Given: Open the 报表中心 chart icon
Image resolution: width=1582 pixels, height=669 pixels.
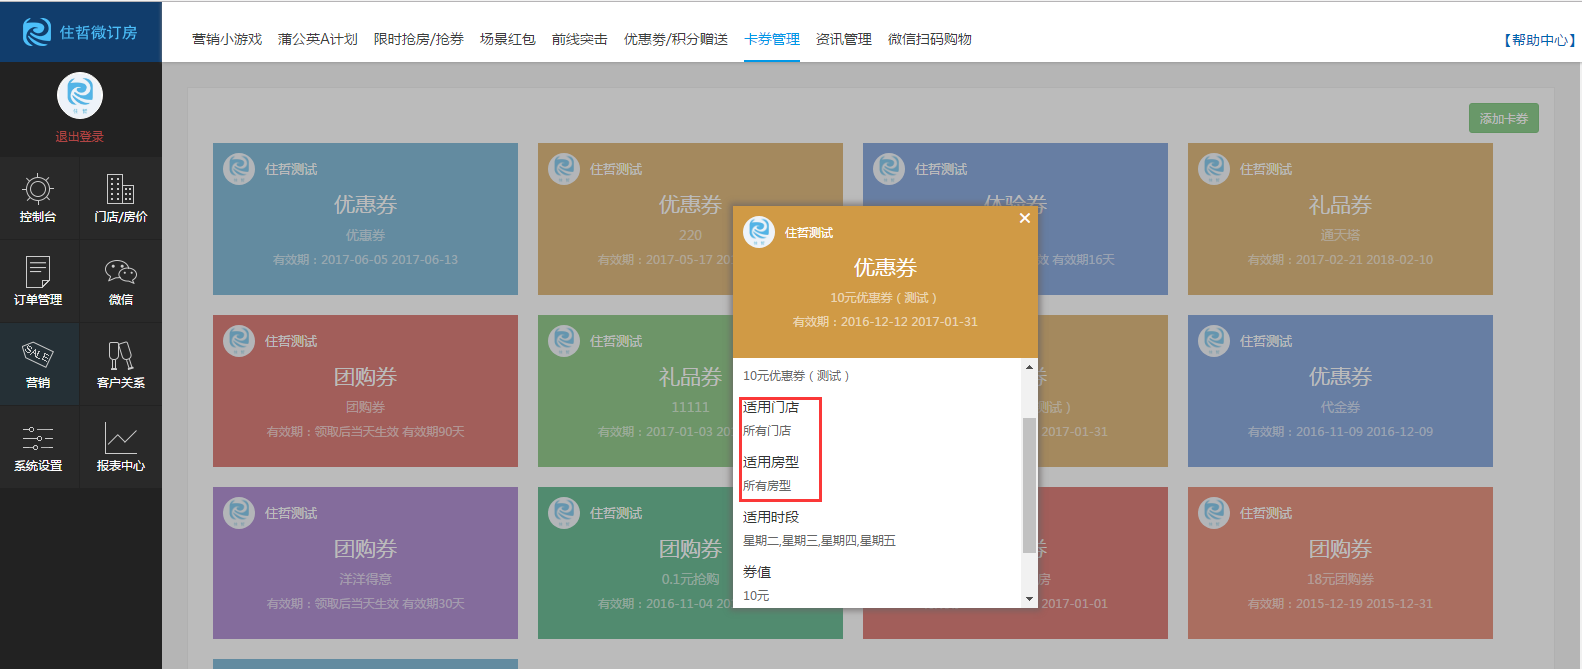Looking at the screenshot, I should (120, 447).
